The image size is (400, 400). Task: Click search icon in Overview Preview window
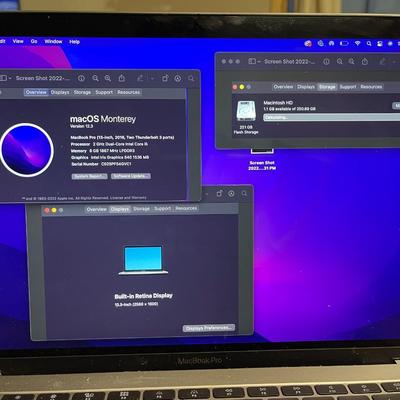[191, 78]
